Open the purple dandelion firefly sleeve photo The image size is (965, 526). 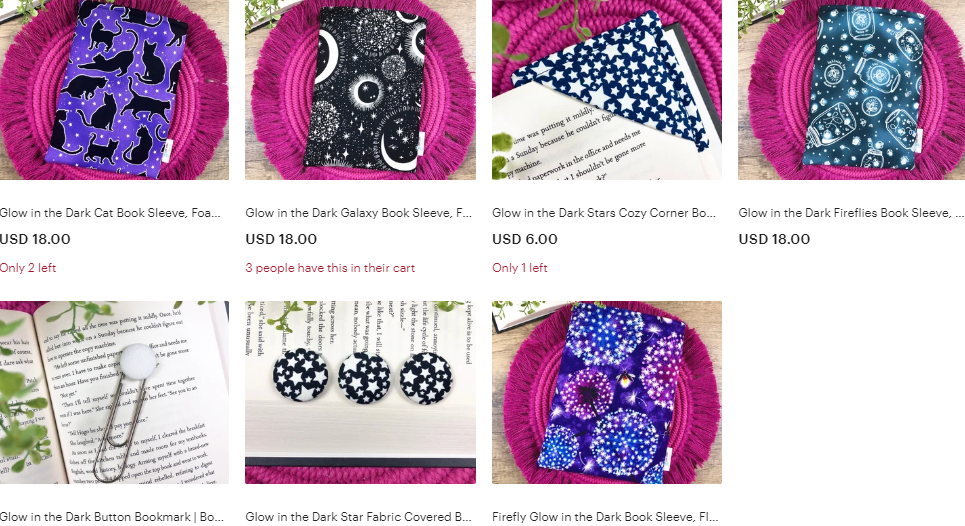click(x=607, y=393)
